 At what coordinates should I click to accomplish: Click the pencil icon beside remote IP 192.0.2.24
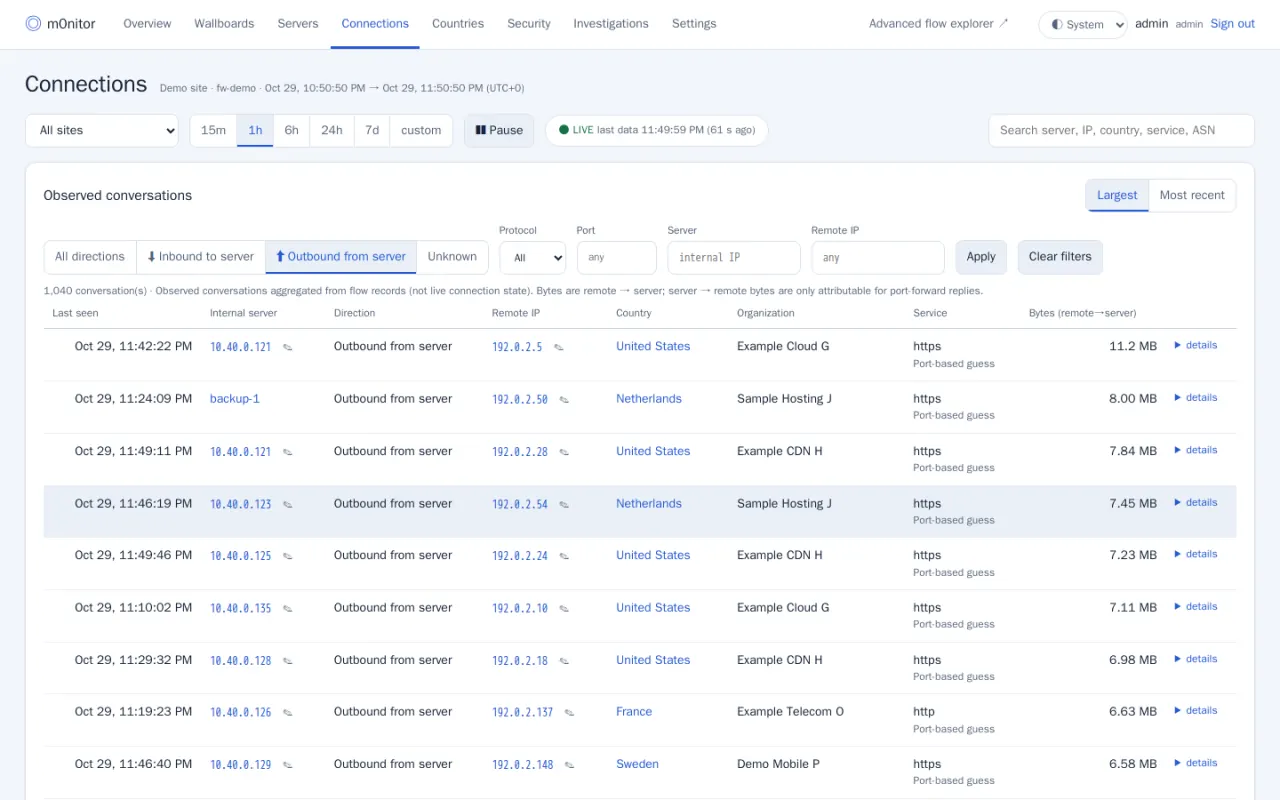click(x=564, y=556)
